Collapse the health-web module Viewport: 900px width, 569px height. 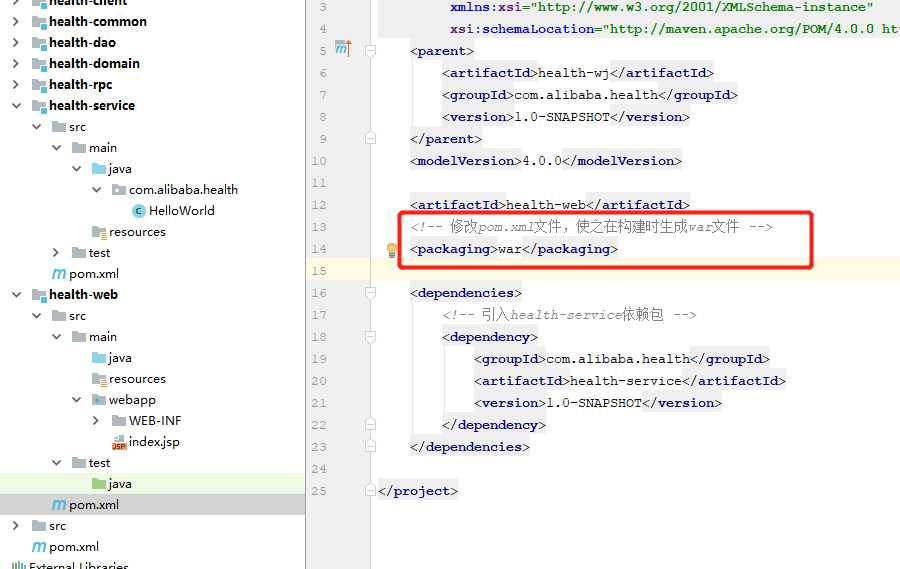tap(16, 295)
